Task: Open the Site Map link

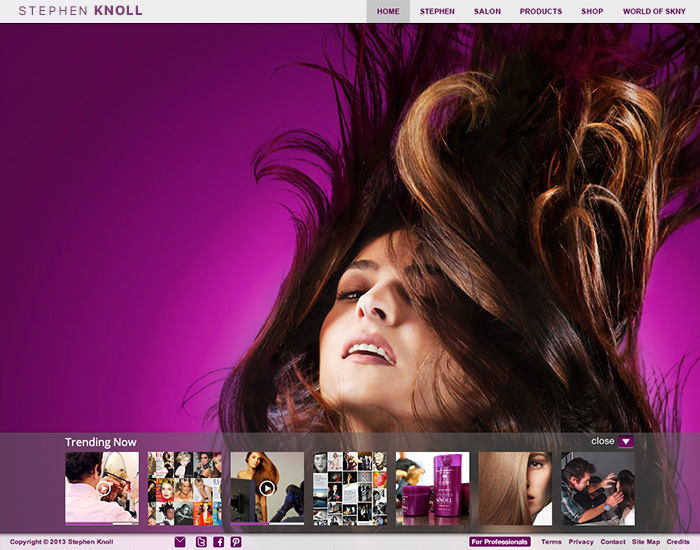Action: (x=646, y=542)
